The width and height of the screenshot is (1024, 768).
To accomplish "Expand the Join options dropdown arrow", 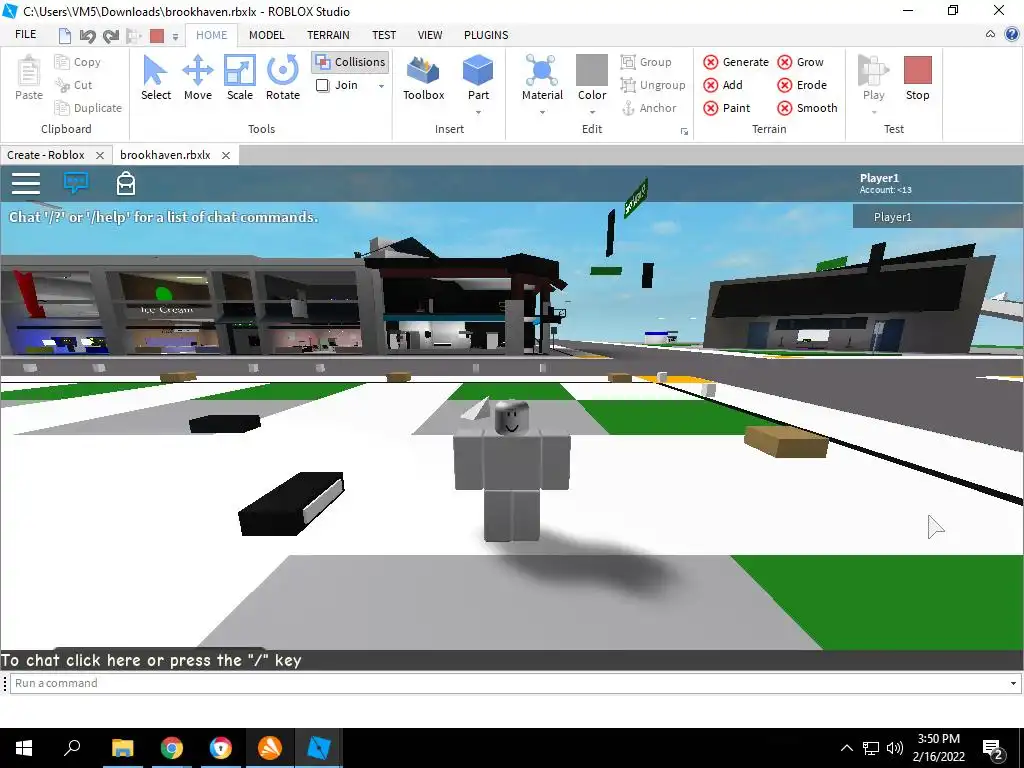I will pyautogui.click(x=381, y=86).
